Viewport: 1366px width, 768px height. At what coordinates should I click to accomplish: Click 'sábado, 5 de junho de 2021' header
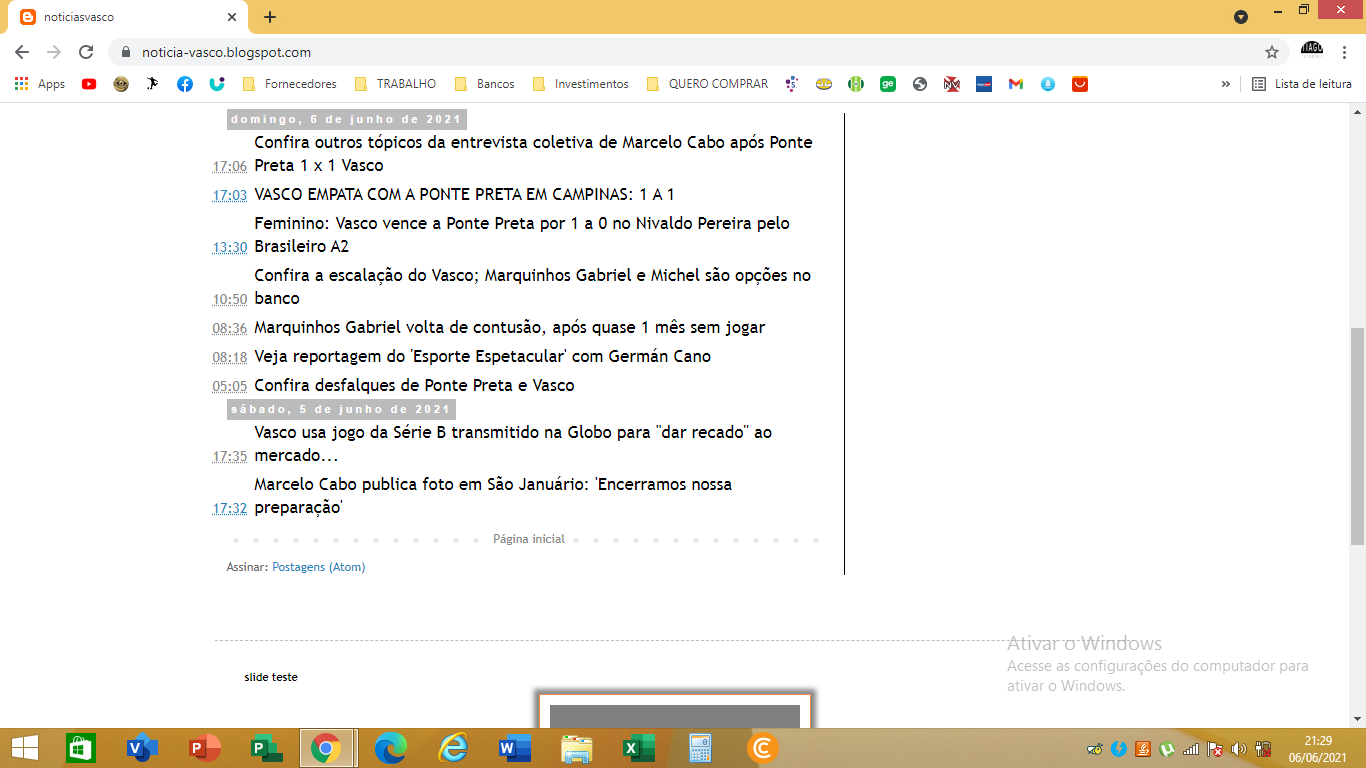[x=341, y=409]
